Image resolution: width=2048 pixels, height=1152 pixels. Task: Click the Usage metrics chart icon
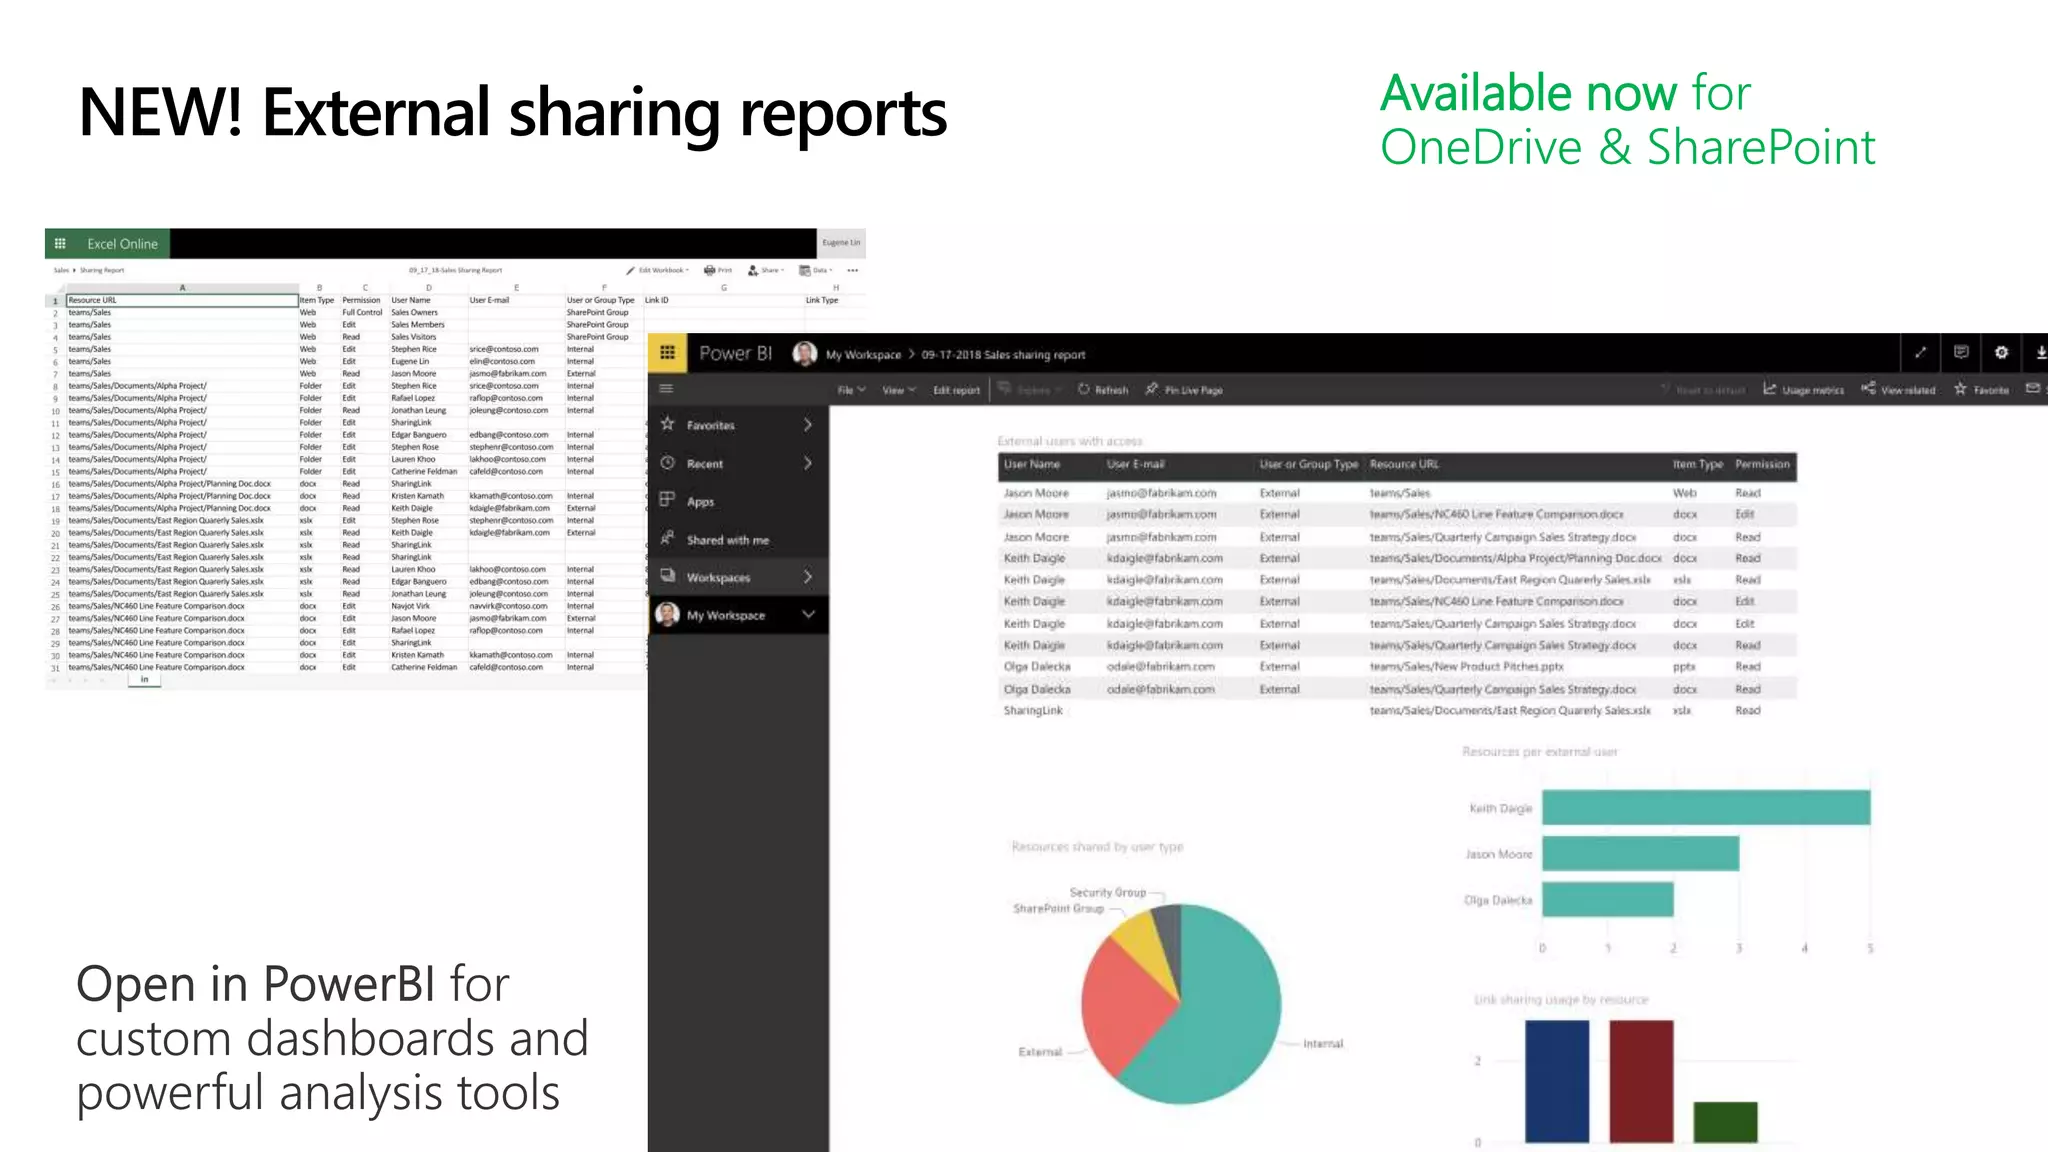click(1770, 389)
